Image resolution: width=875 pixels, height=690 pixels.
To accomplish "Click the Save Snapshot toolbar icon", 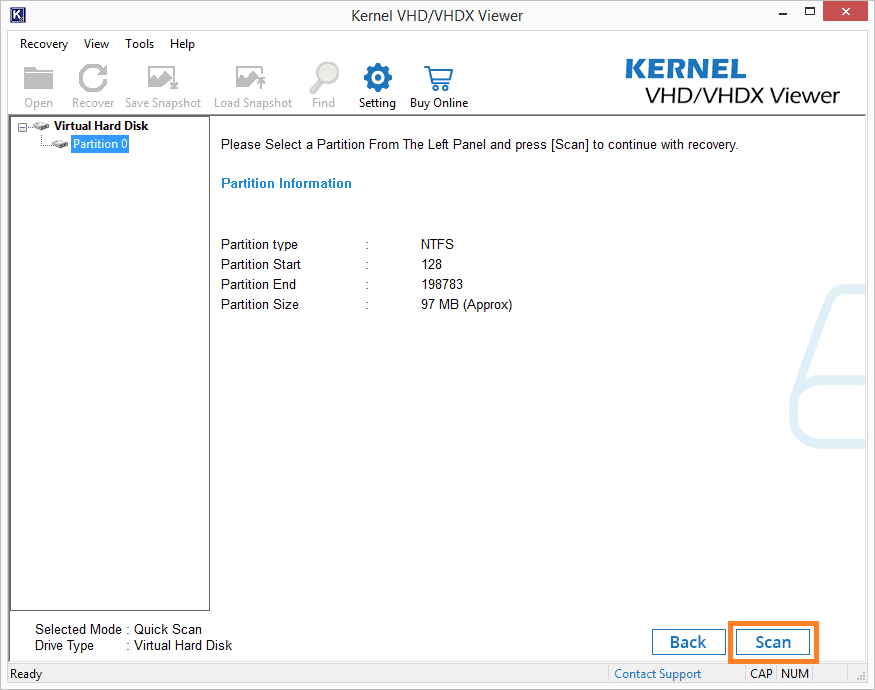I will click(x=162, y=79).
